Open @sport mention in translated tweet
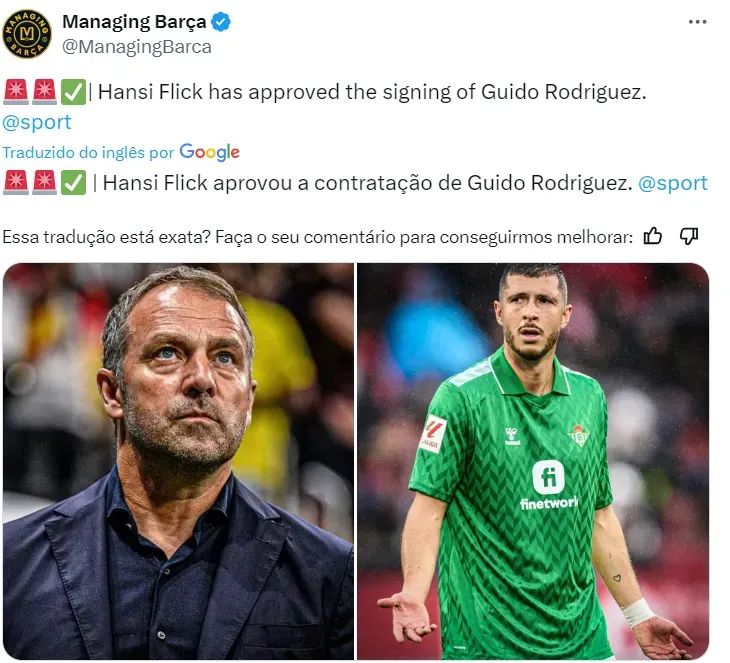The width and height of the screenshot is (730, 663). (672, 183)
